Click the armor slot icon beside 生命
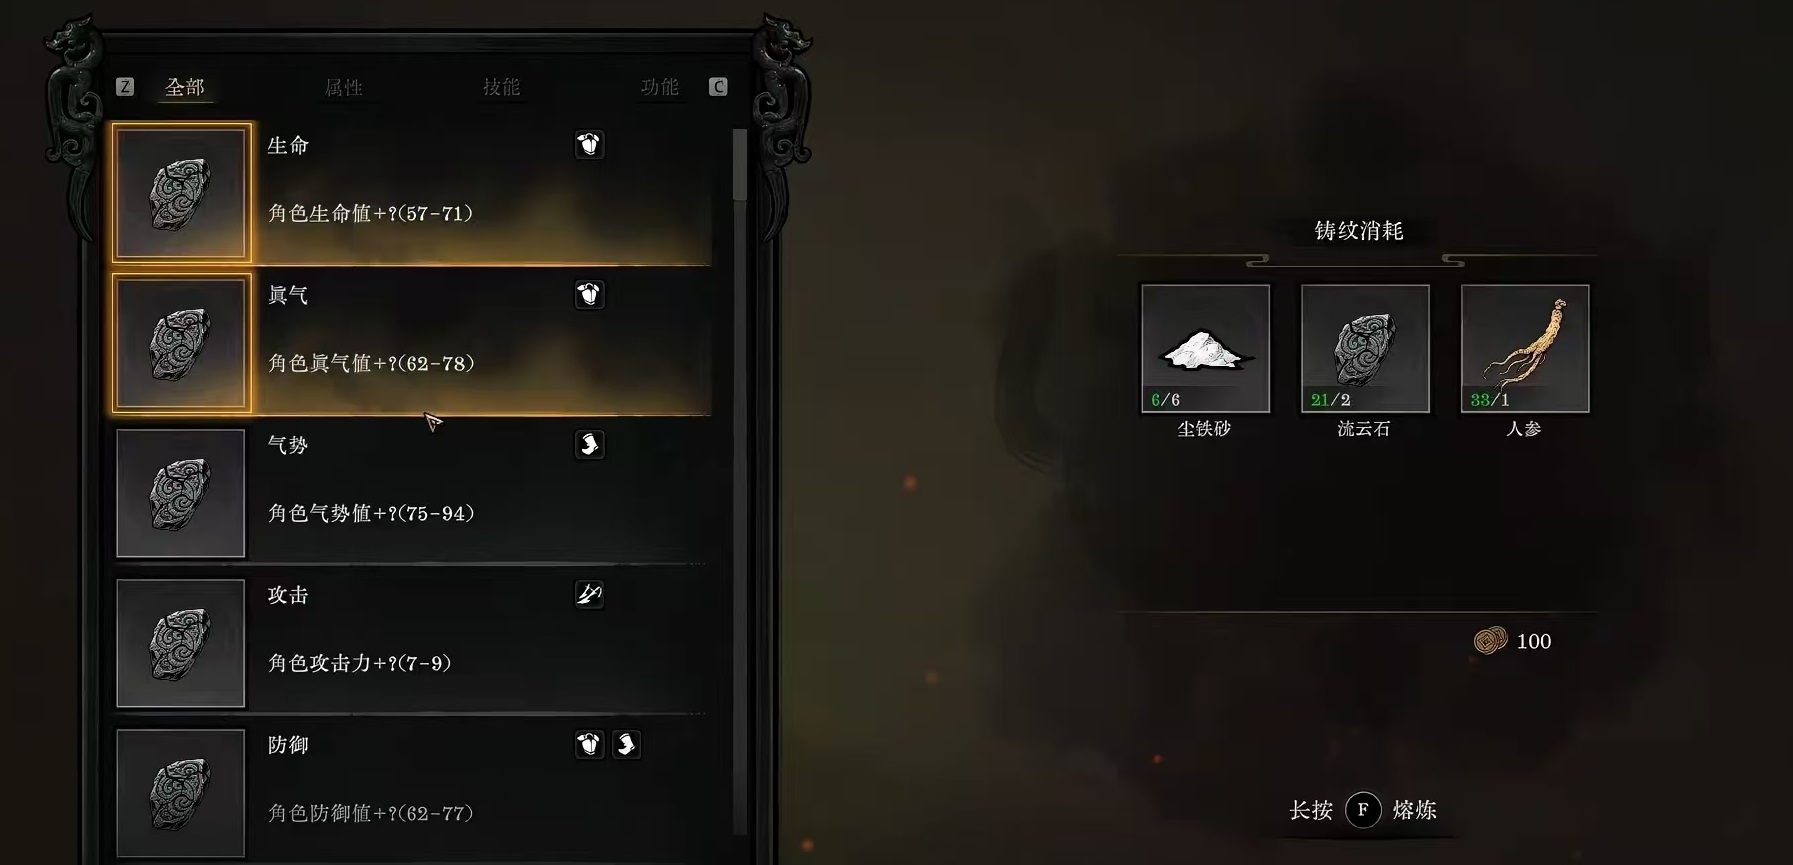This screenshot has width=1793, height=865. click(589, 144)
